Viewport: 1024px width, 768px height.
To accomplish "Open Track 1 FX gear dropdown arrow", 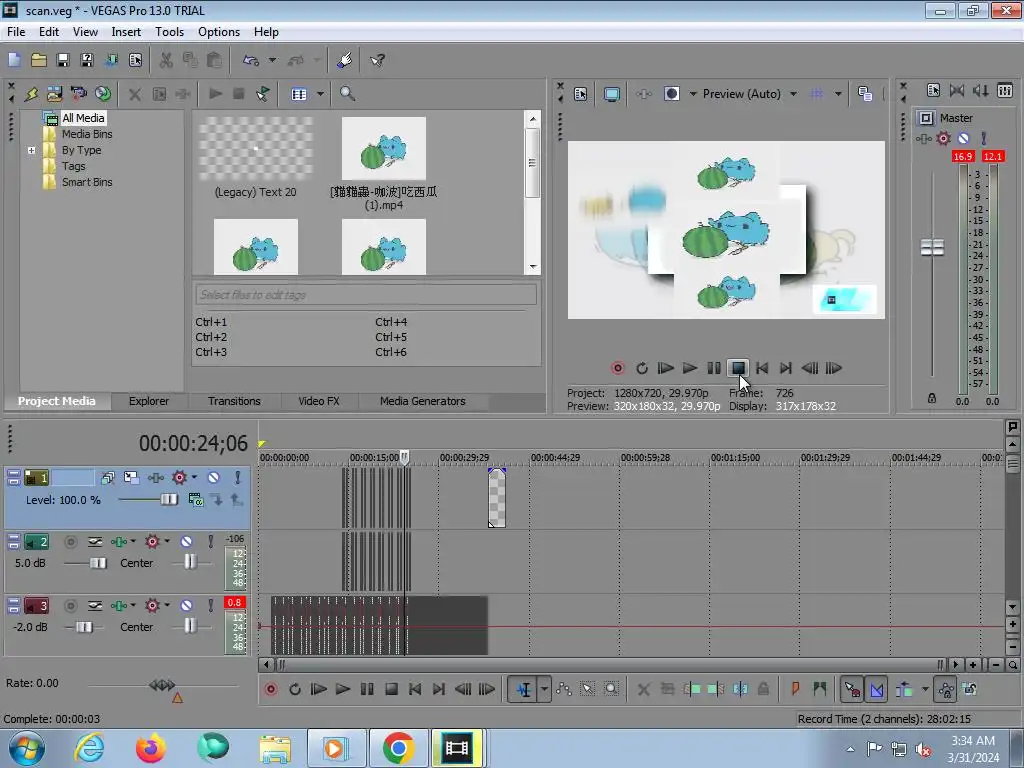I will pyautogui.click(x=194, y=477).
